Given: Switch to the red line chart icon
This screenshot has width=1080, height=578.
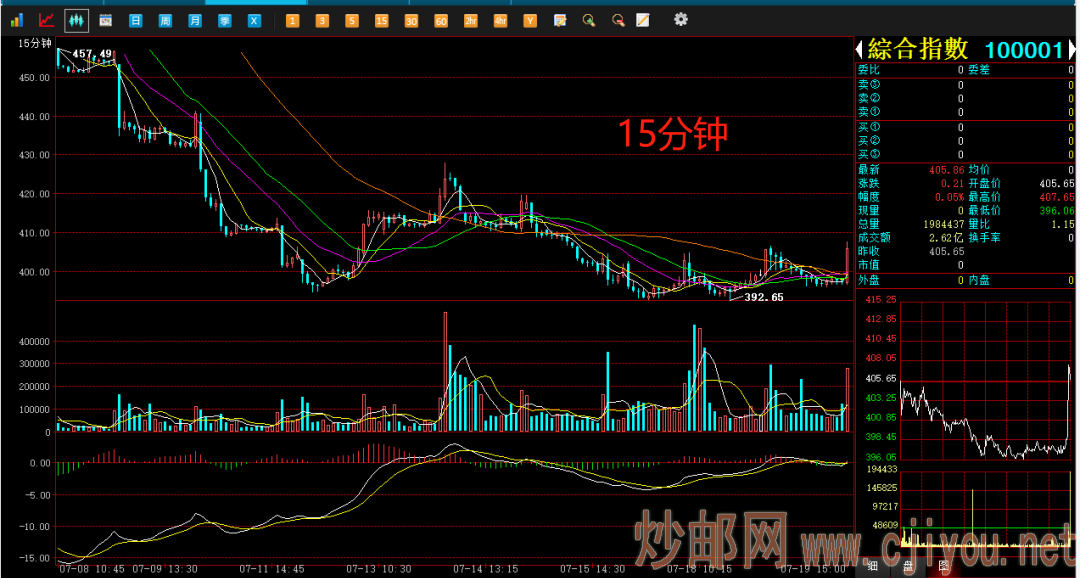Looking at the screenshot, I should (46, 21).
